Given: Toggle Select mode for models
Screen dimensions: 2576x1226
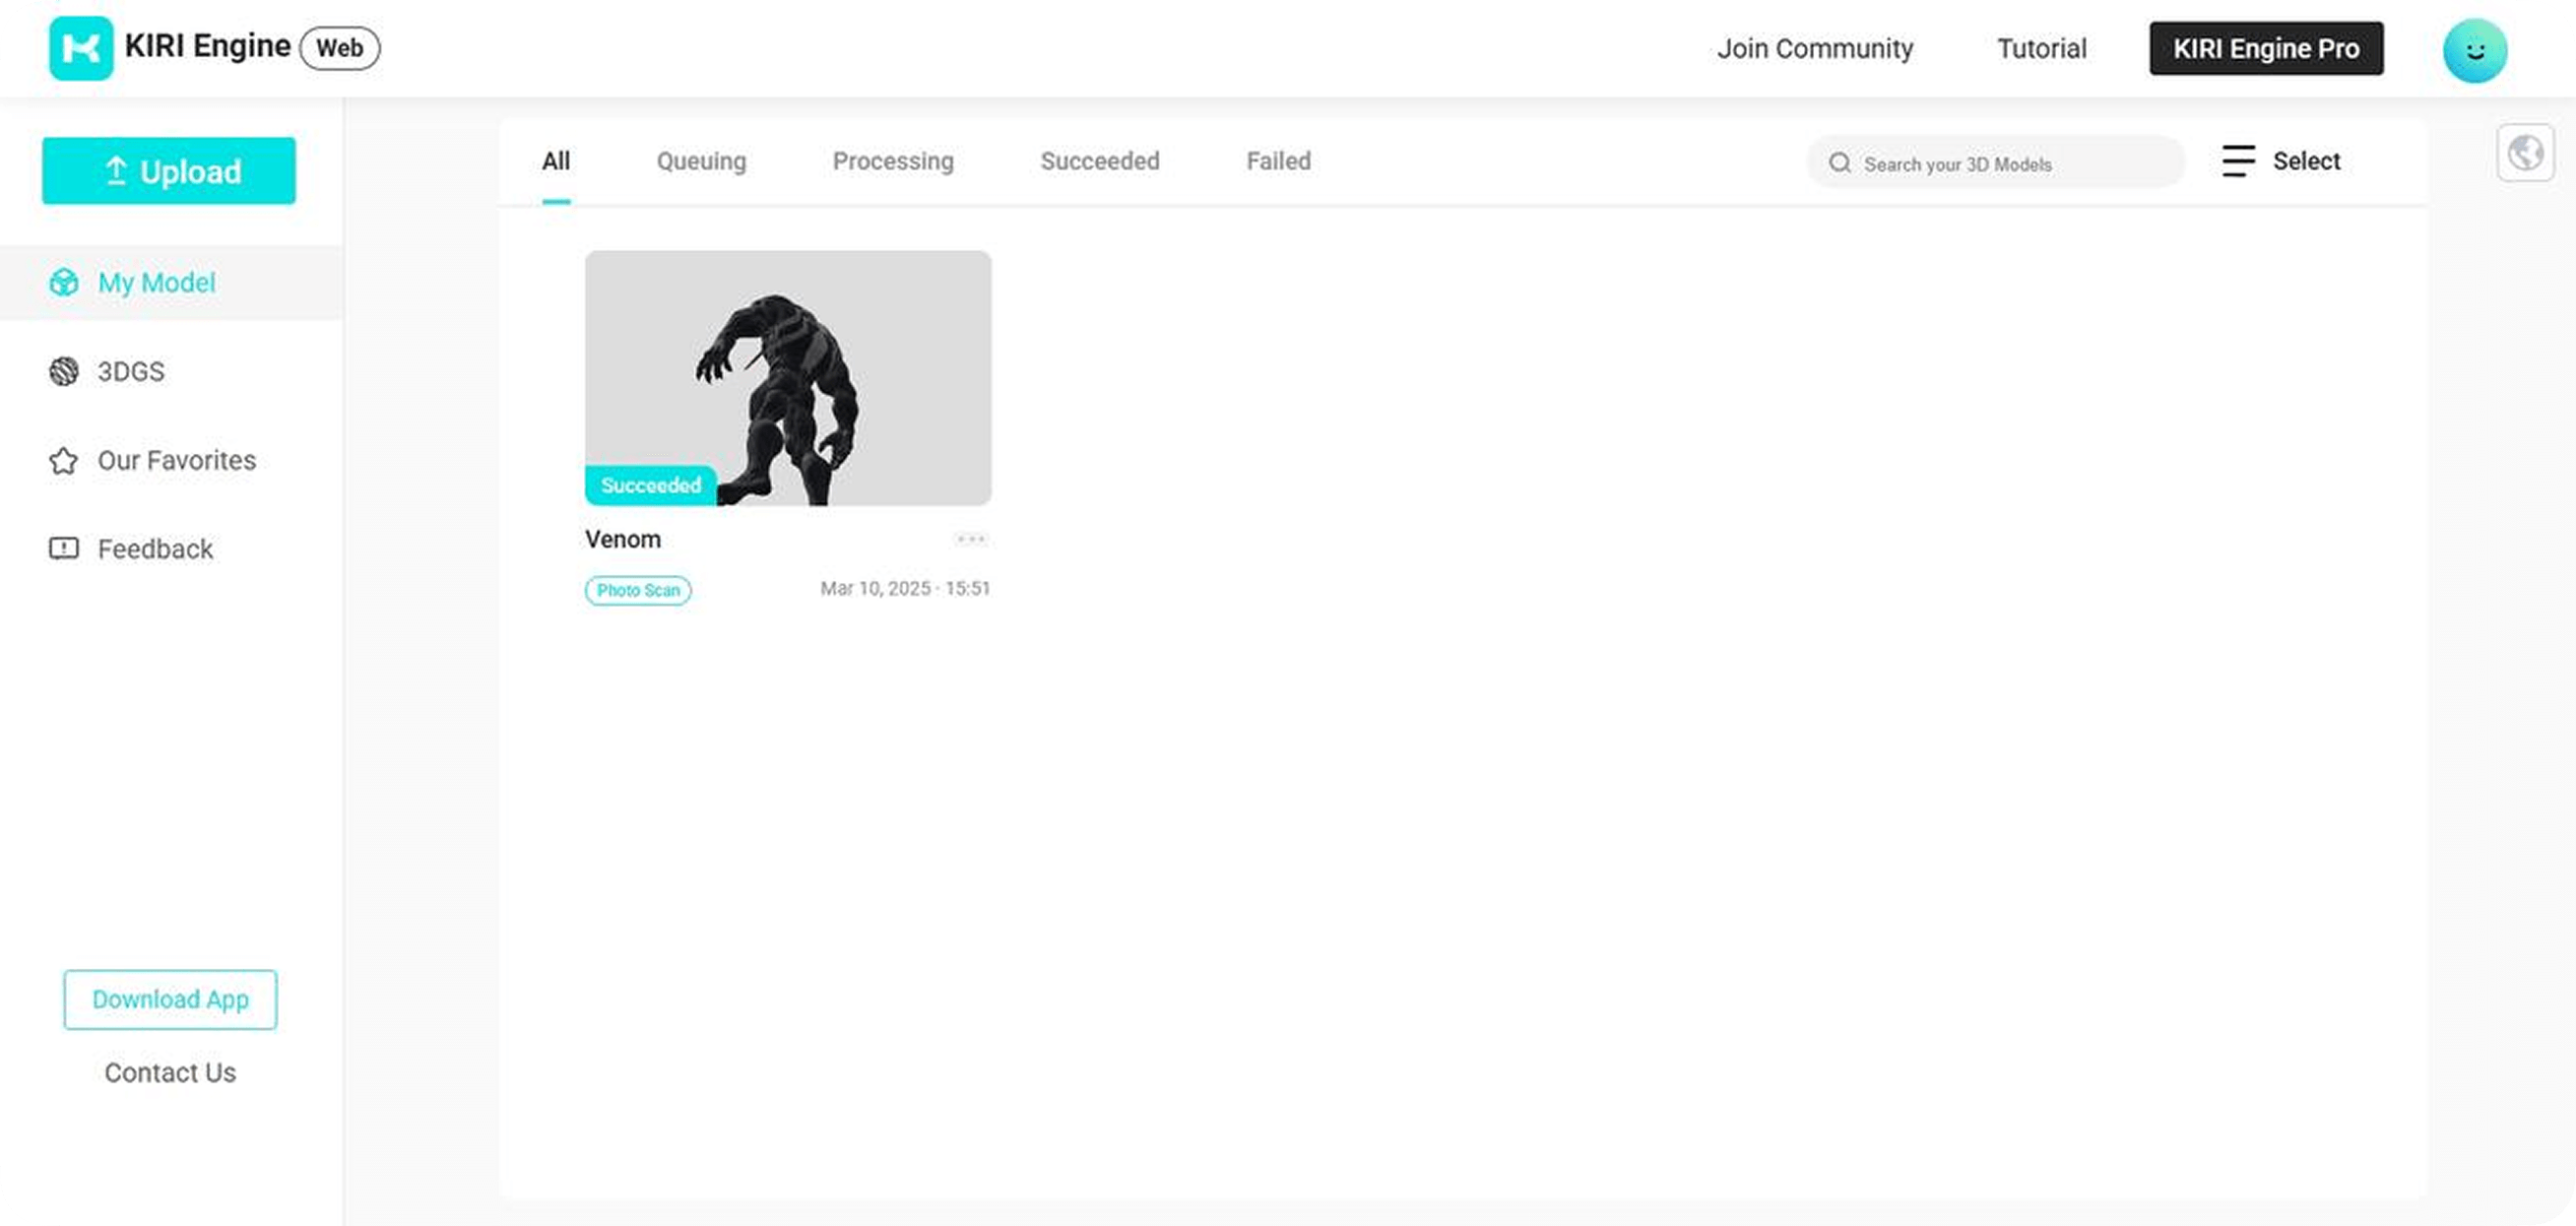Looking at the screenshot, I should point(2281,161).
